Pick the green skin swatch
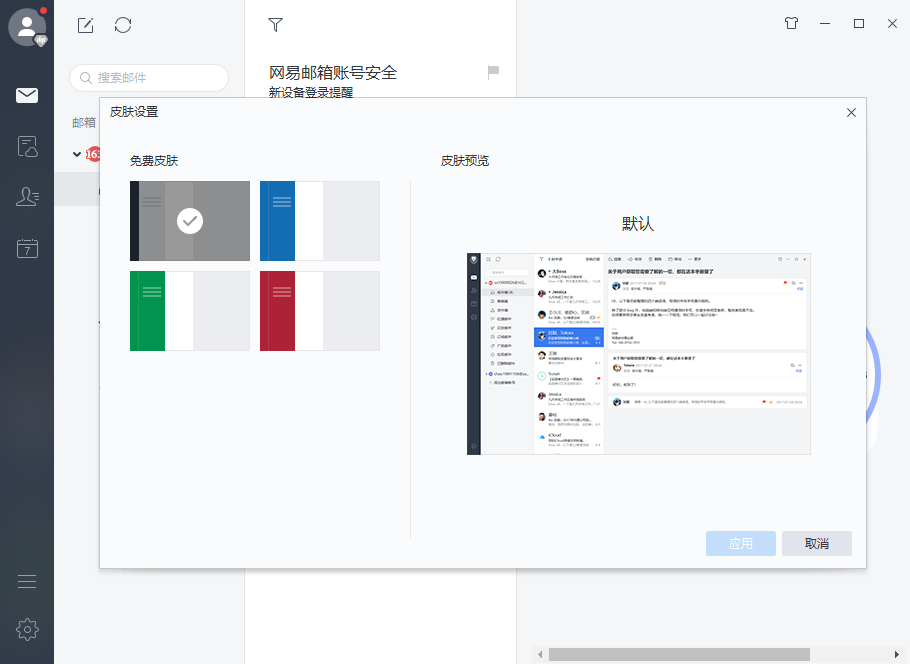The image size is (910, 664). [189, 311]
